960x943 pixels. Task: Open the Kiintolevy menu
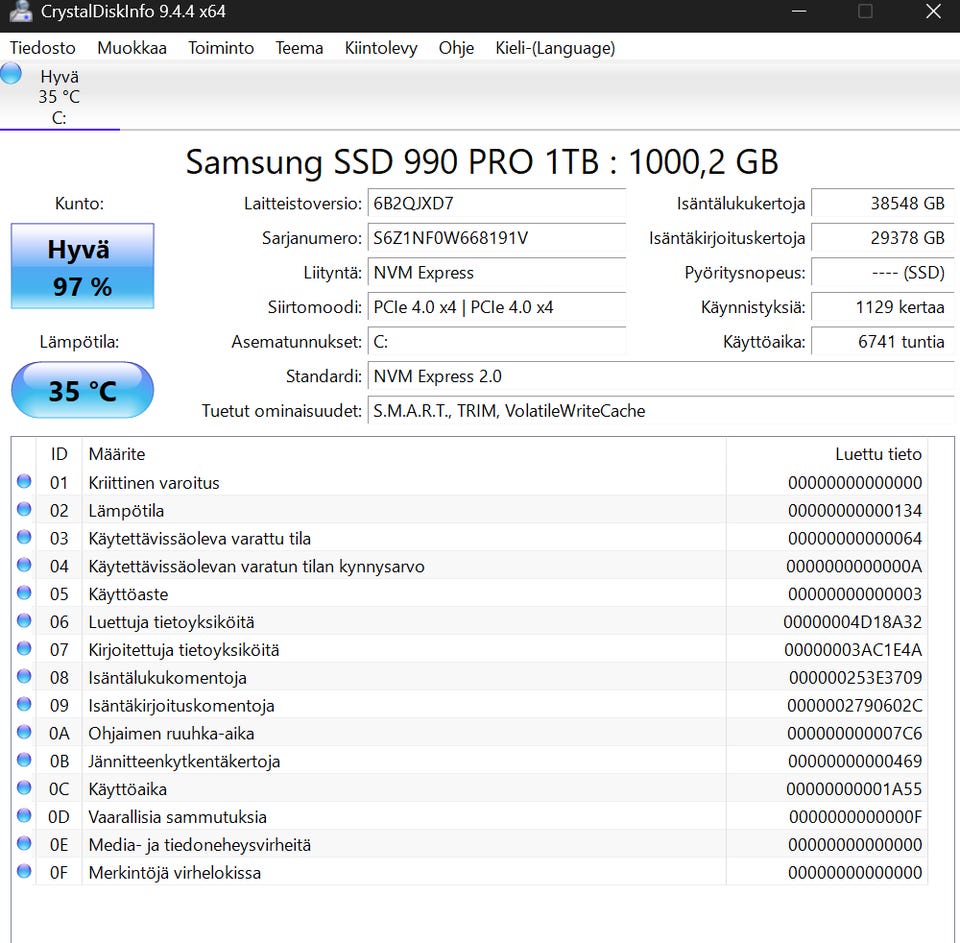pyautogui.click(x=381, y=48)
